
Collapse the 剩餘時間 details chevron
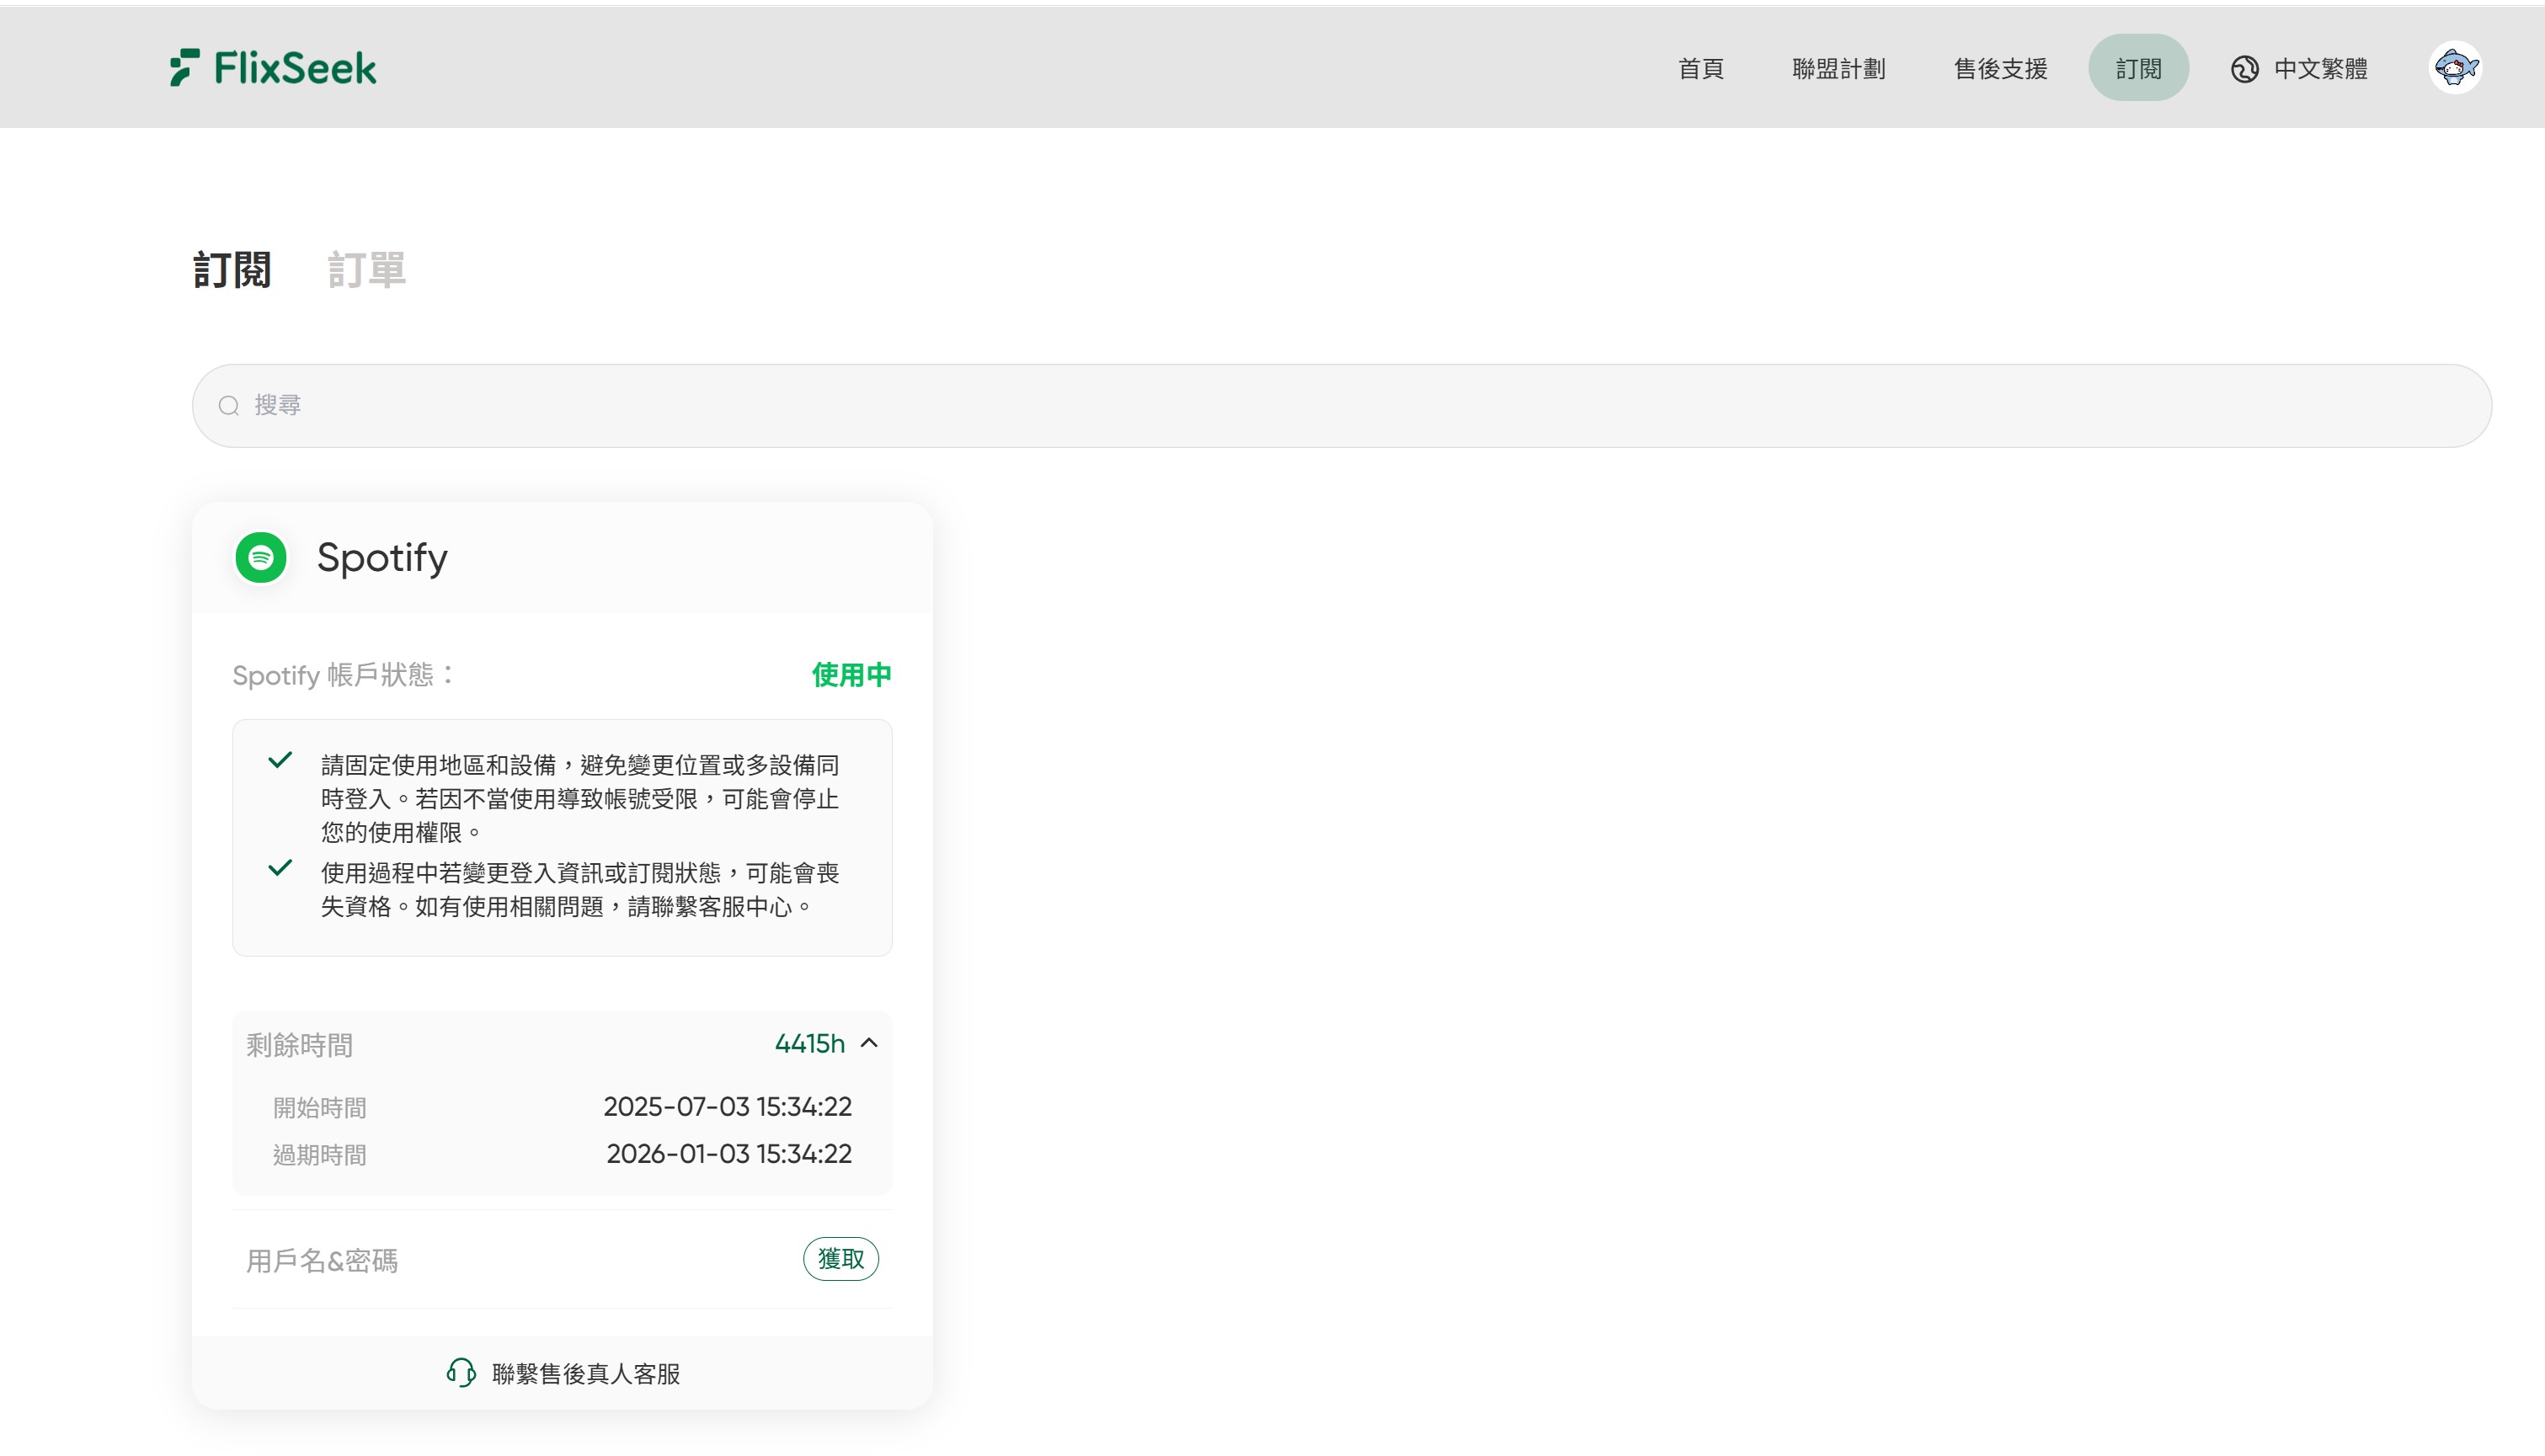pos(869,1043)
